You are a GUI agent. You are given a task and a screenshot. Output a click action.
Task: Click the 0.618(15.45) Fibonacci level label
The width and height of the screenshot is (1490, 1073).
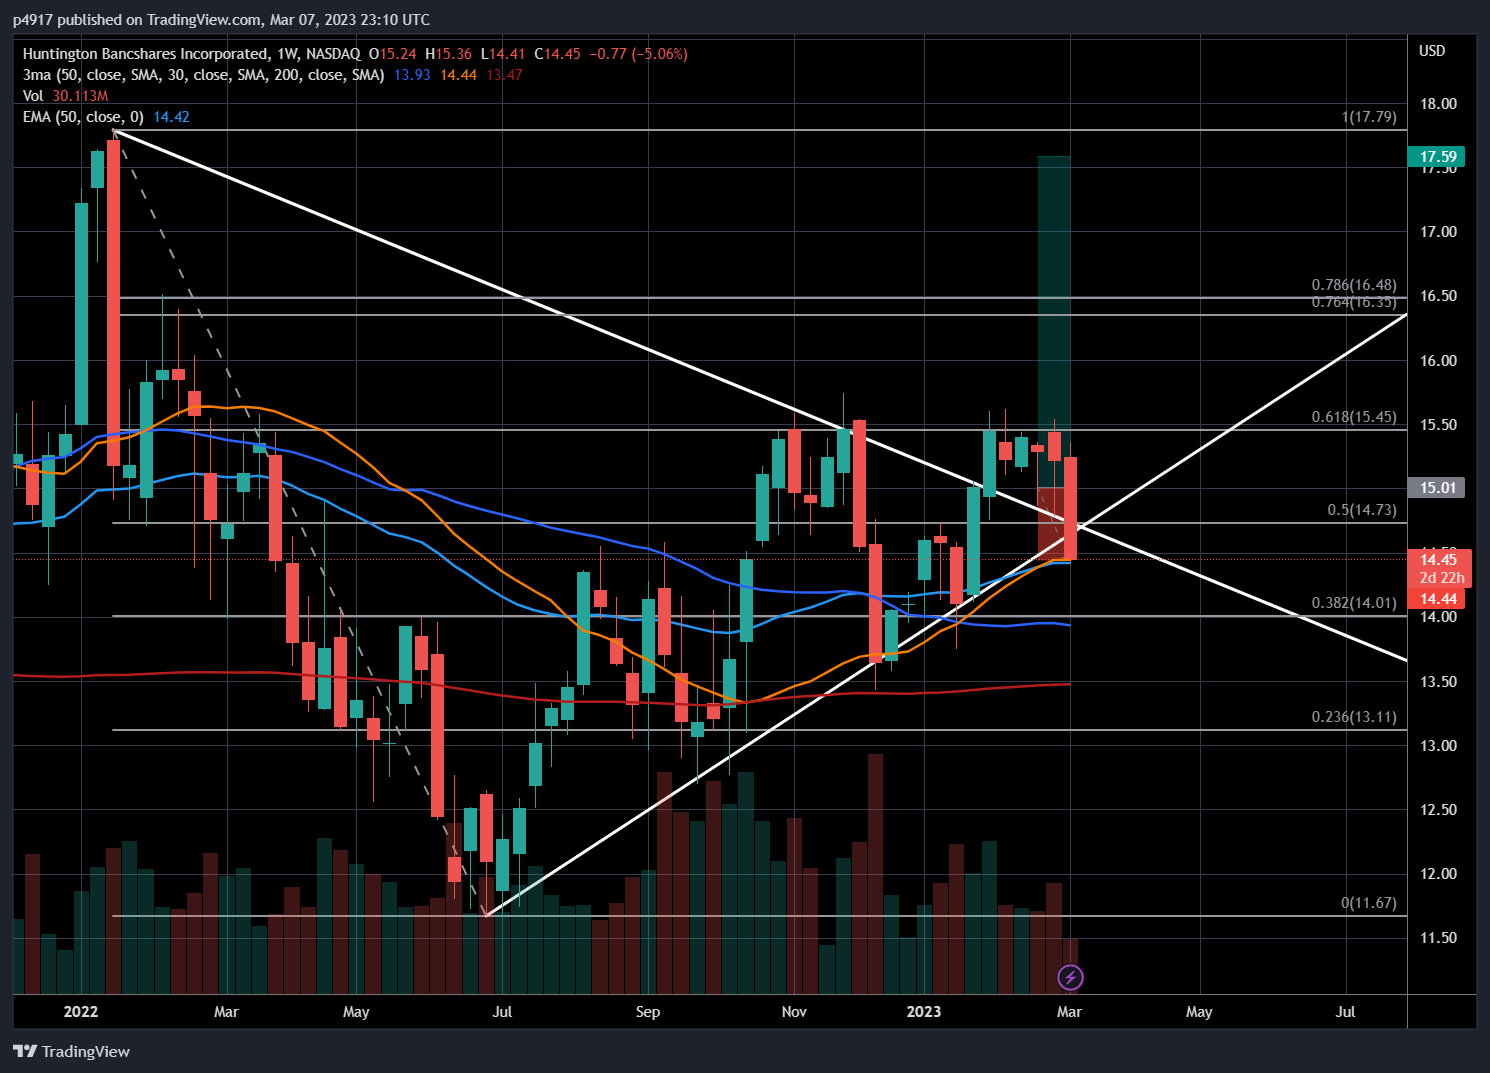(1354, 417)
